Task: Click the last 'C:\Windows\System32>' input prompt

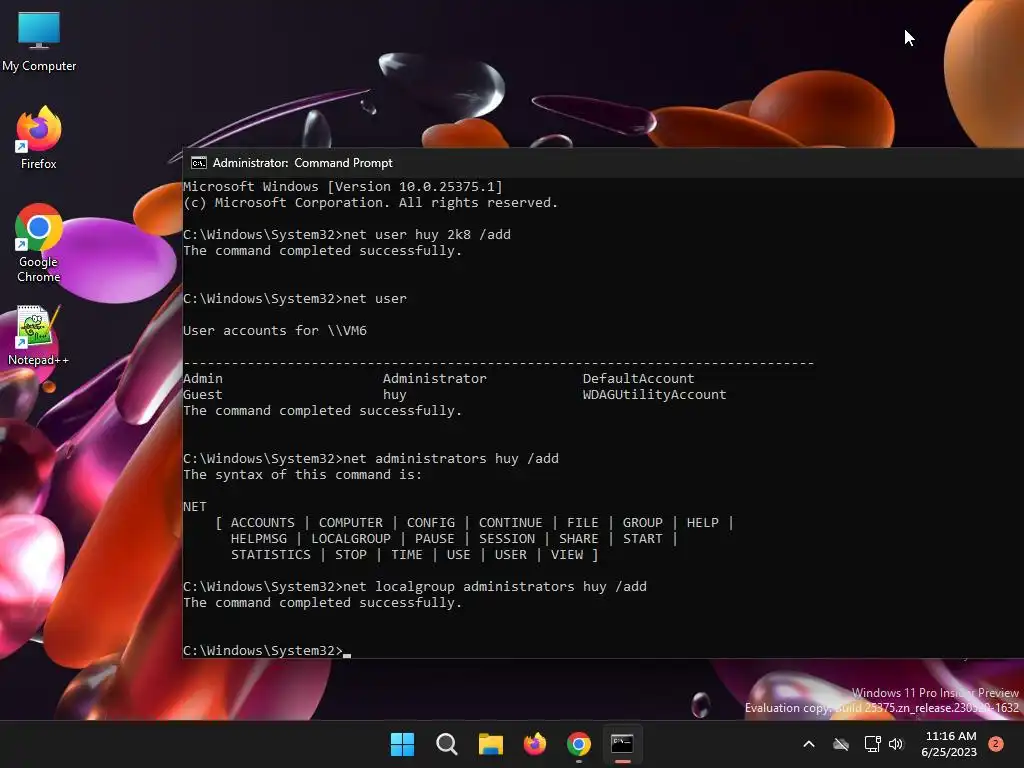Action: click(263, 650)
